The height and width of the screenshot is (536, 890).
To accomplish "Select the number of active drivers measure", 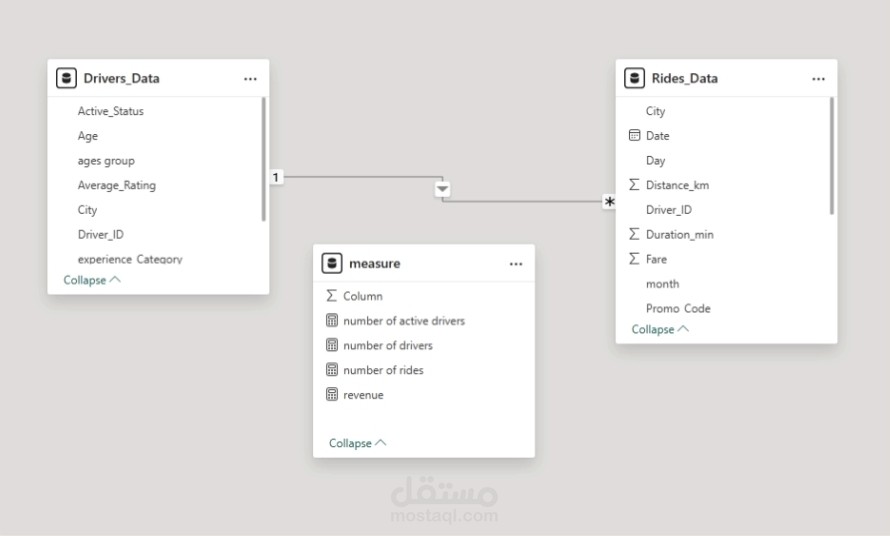I will pyautogui.click(x=404, y=321).
